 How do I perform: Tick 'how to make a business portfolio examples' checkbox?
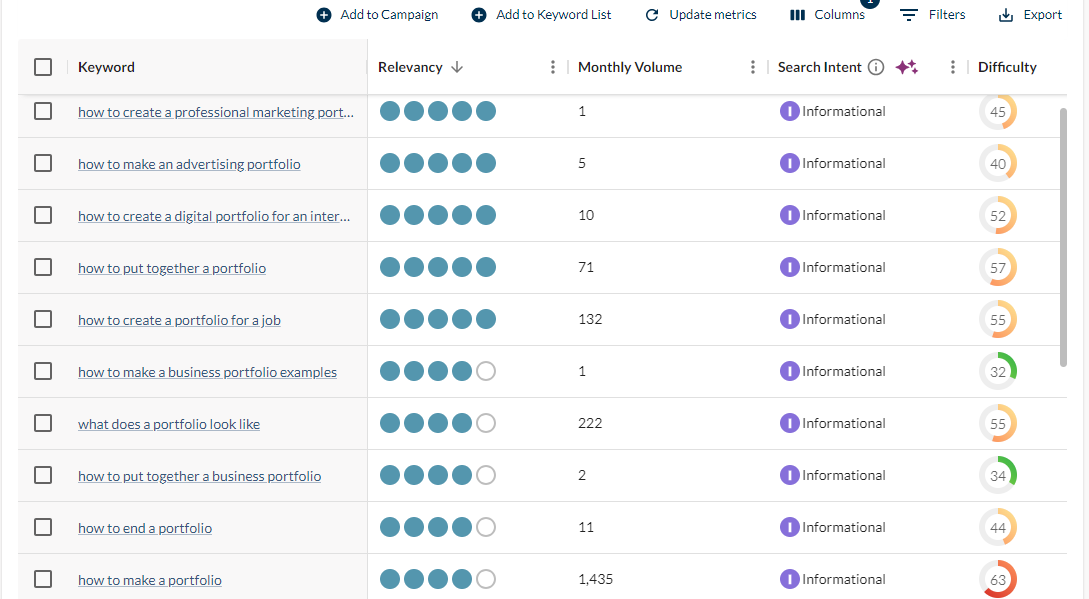[x=43, y=371]
